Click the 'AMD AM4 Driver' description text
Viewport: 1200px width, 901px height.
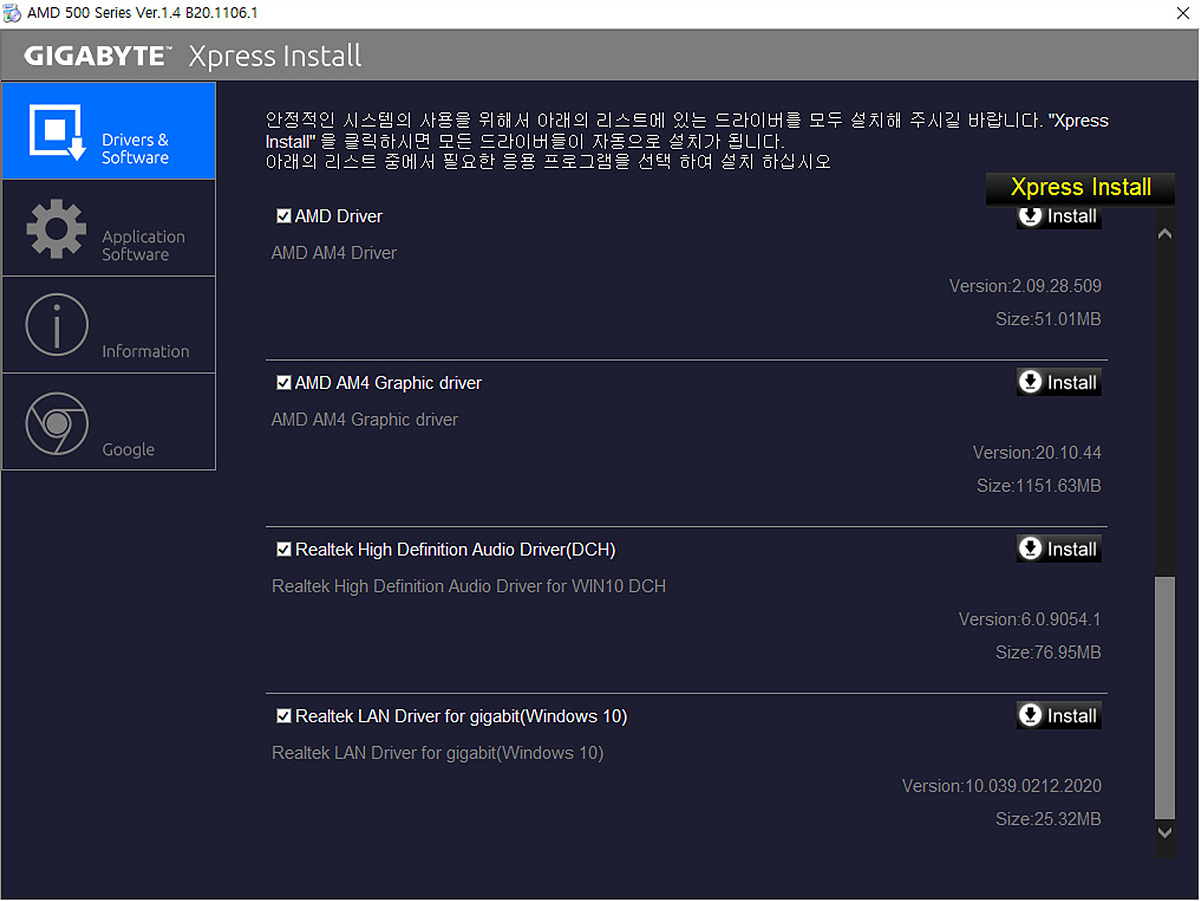(334, 253)
